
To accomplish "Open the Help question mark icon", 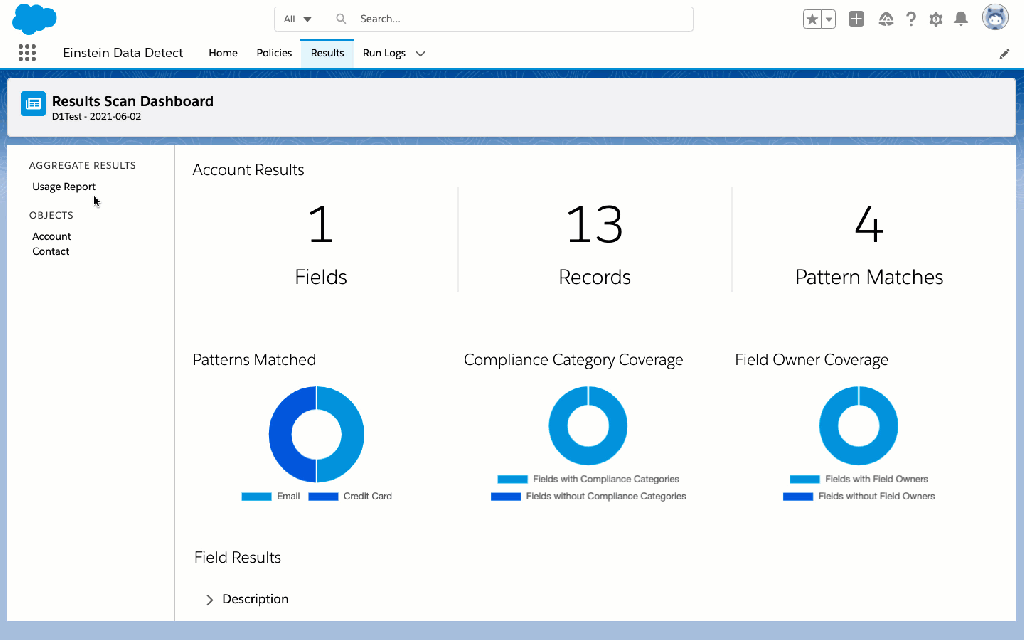I will point(911,19).
